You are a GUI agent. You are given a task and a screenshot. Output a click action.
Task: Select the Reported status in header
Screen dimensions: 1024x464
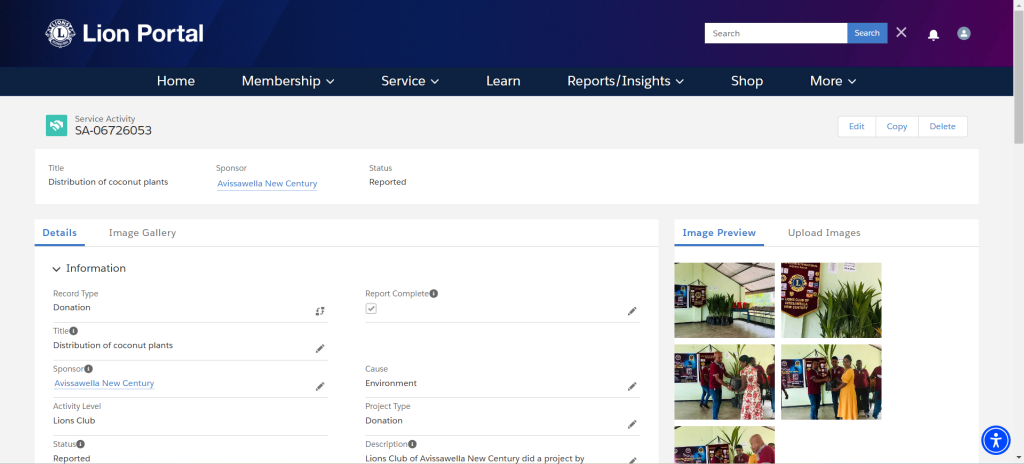click(x=387, y=182)
